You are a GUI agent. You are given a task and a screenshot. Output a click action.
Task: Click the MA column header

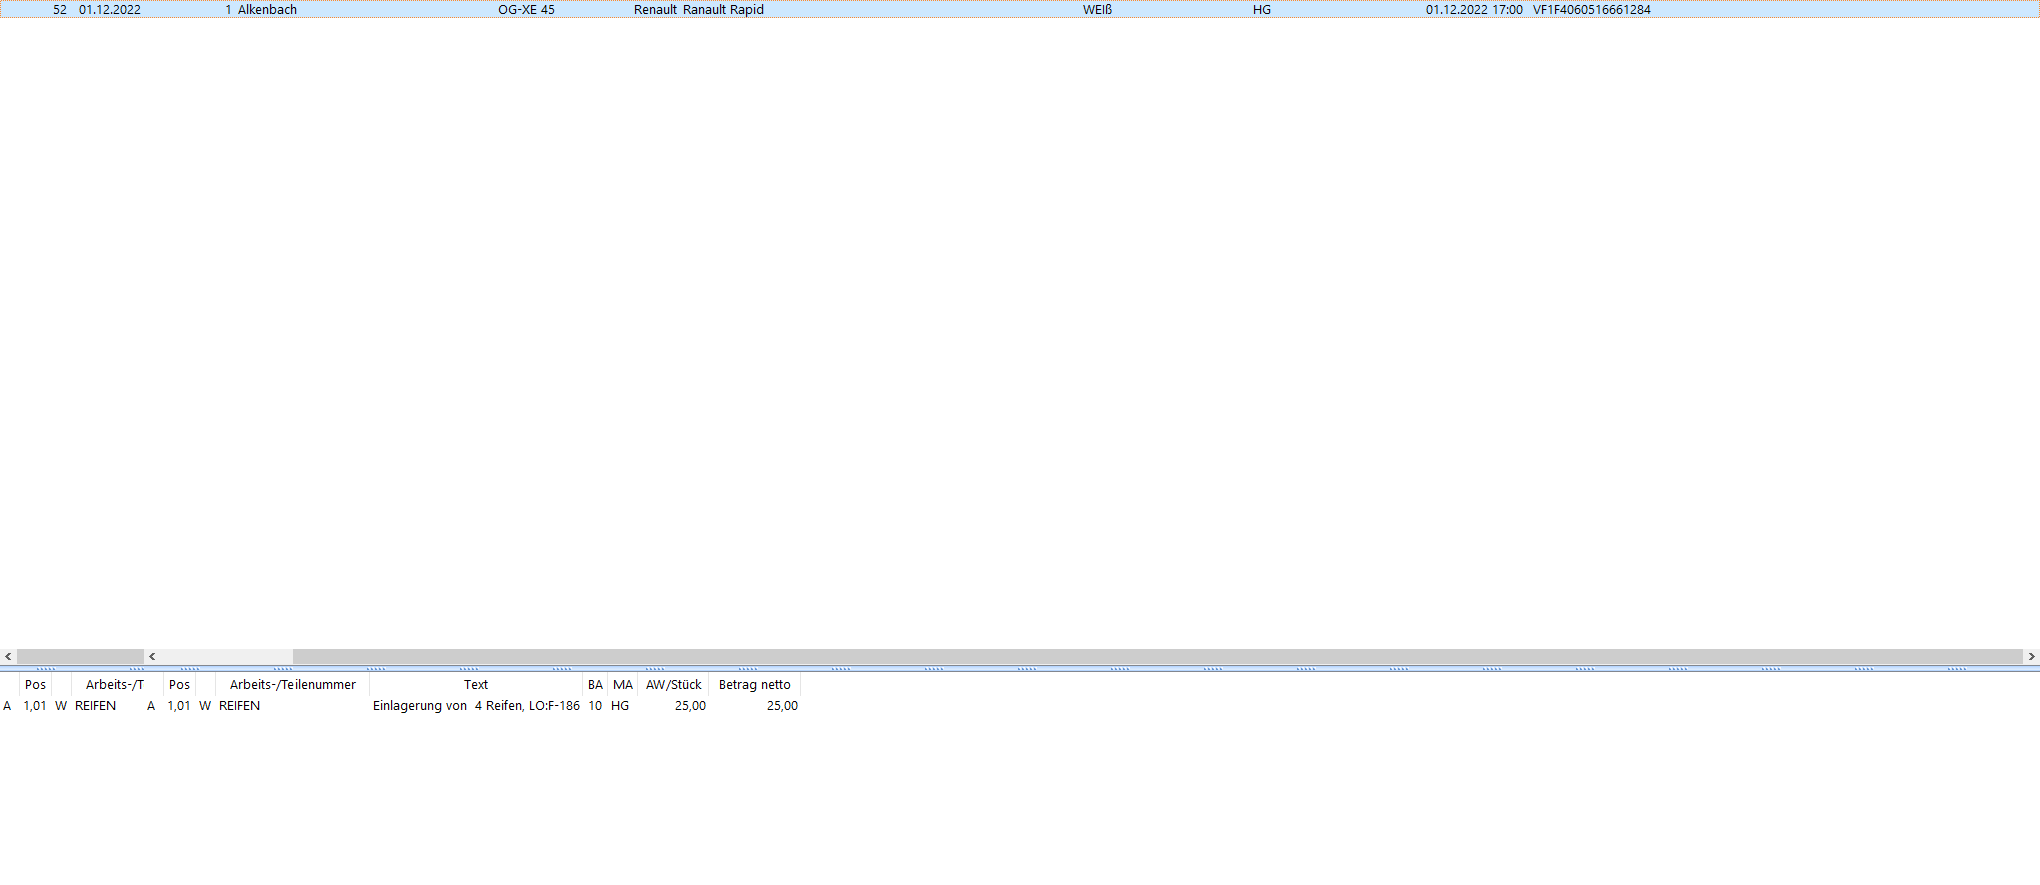(623, 685)
